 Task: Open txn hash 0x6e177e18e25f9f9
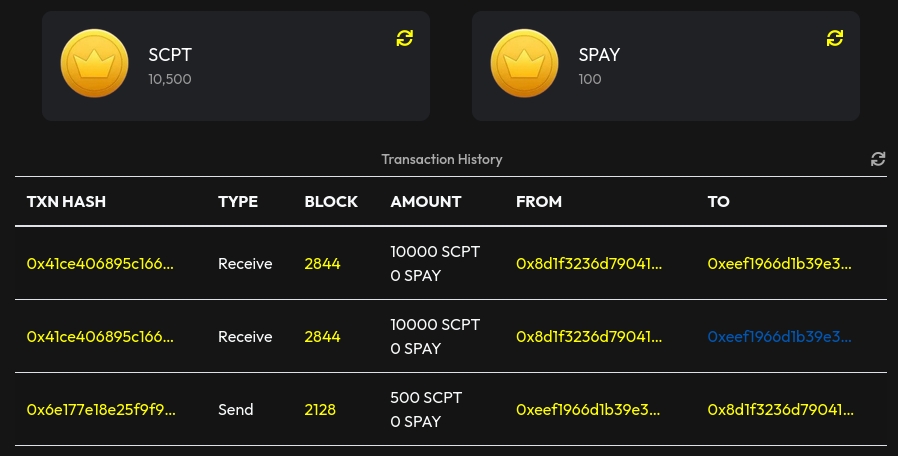pyautogui.click(x=100, y=410)
